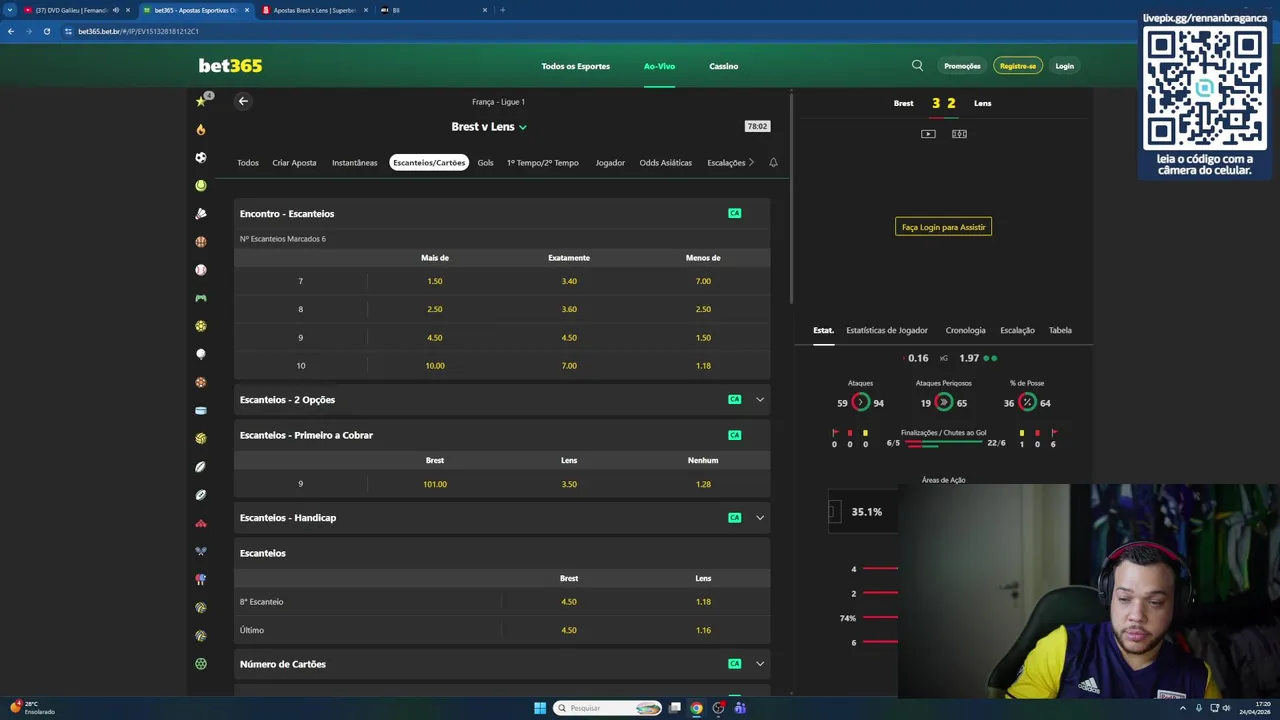This screenshot has width=1280, height=720.
Task: Select the white golf ball sport icon
Action: click(x=201, y=354)
